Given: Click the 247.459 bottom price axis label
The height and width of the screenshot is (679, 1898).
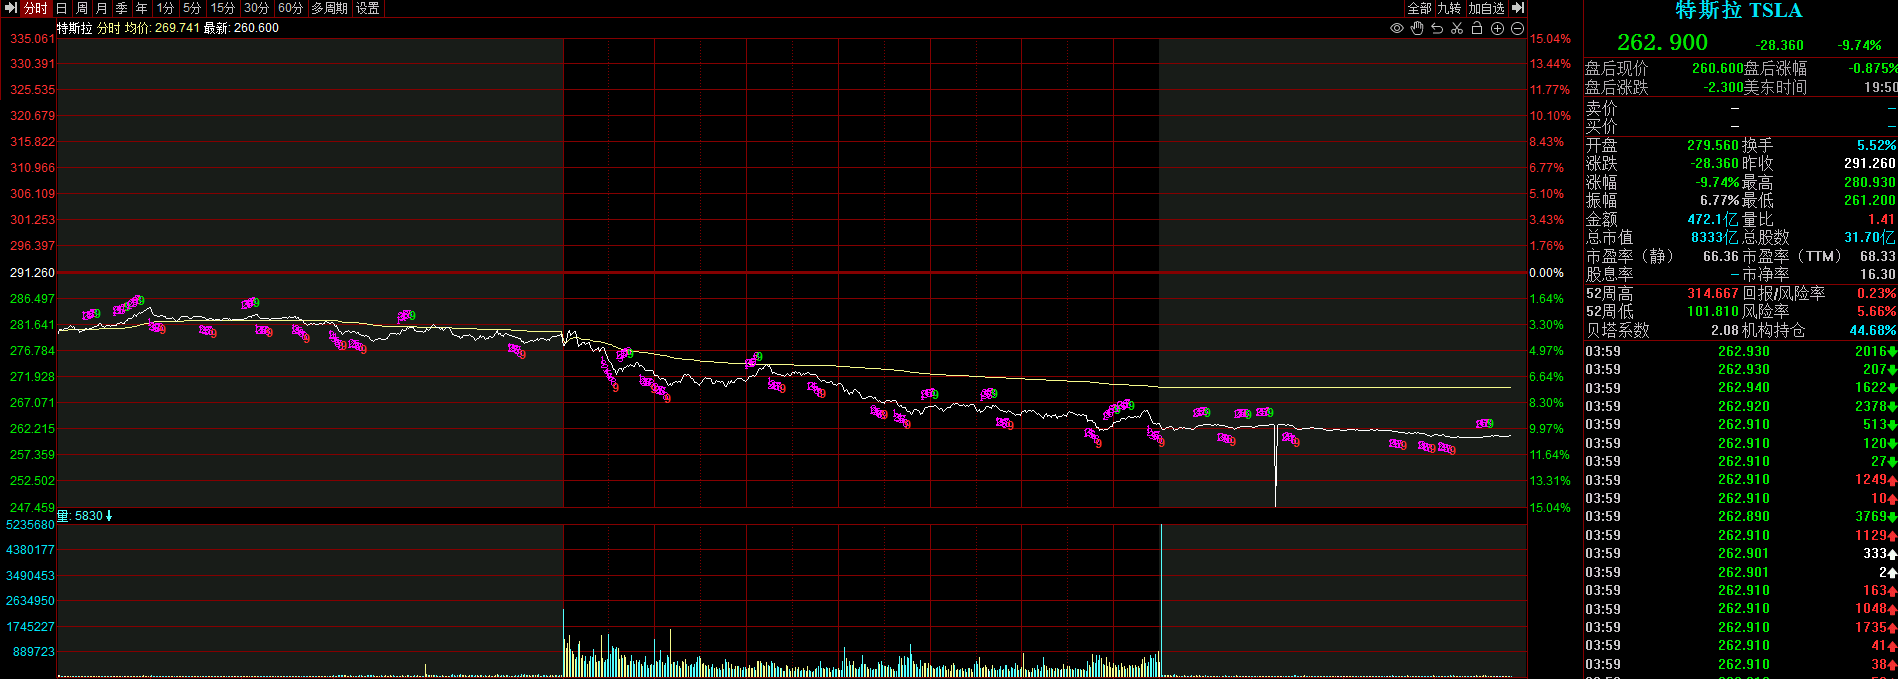Looking at the screenshot, I should coord(32,508).
